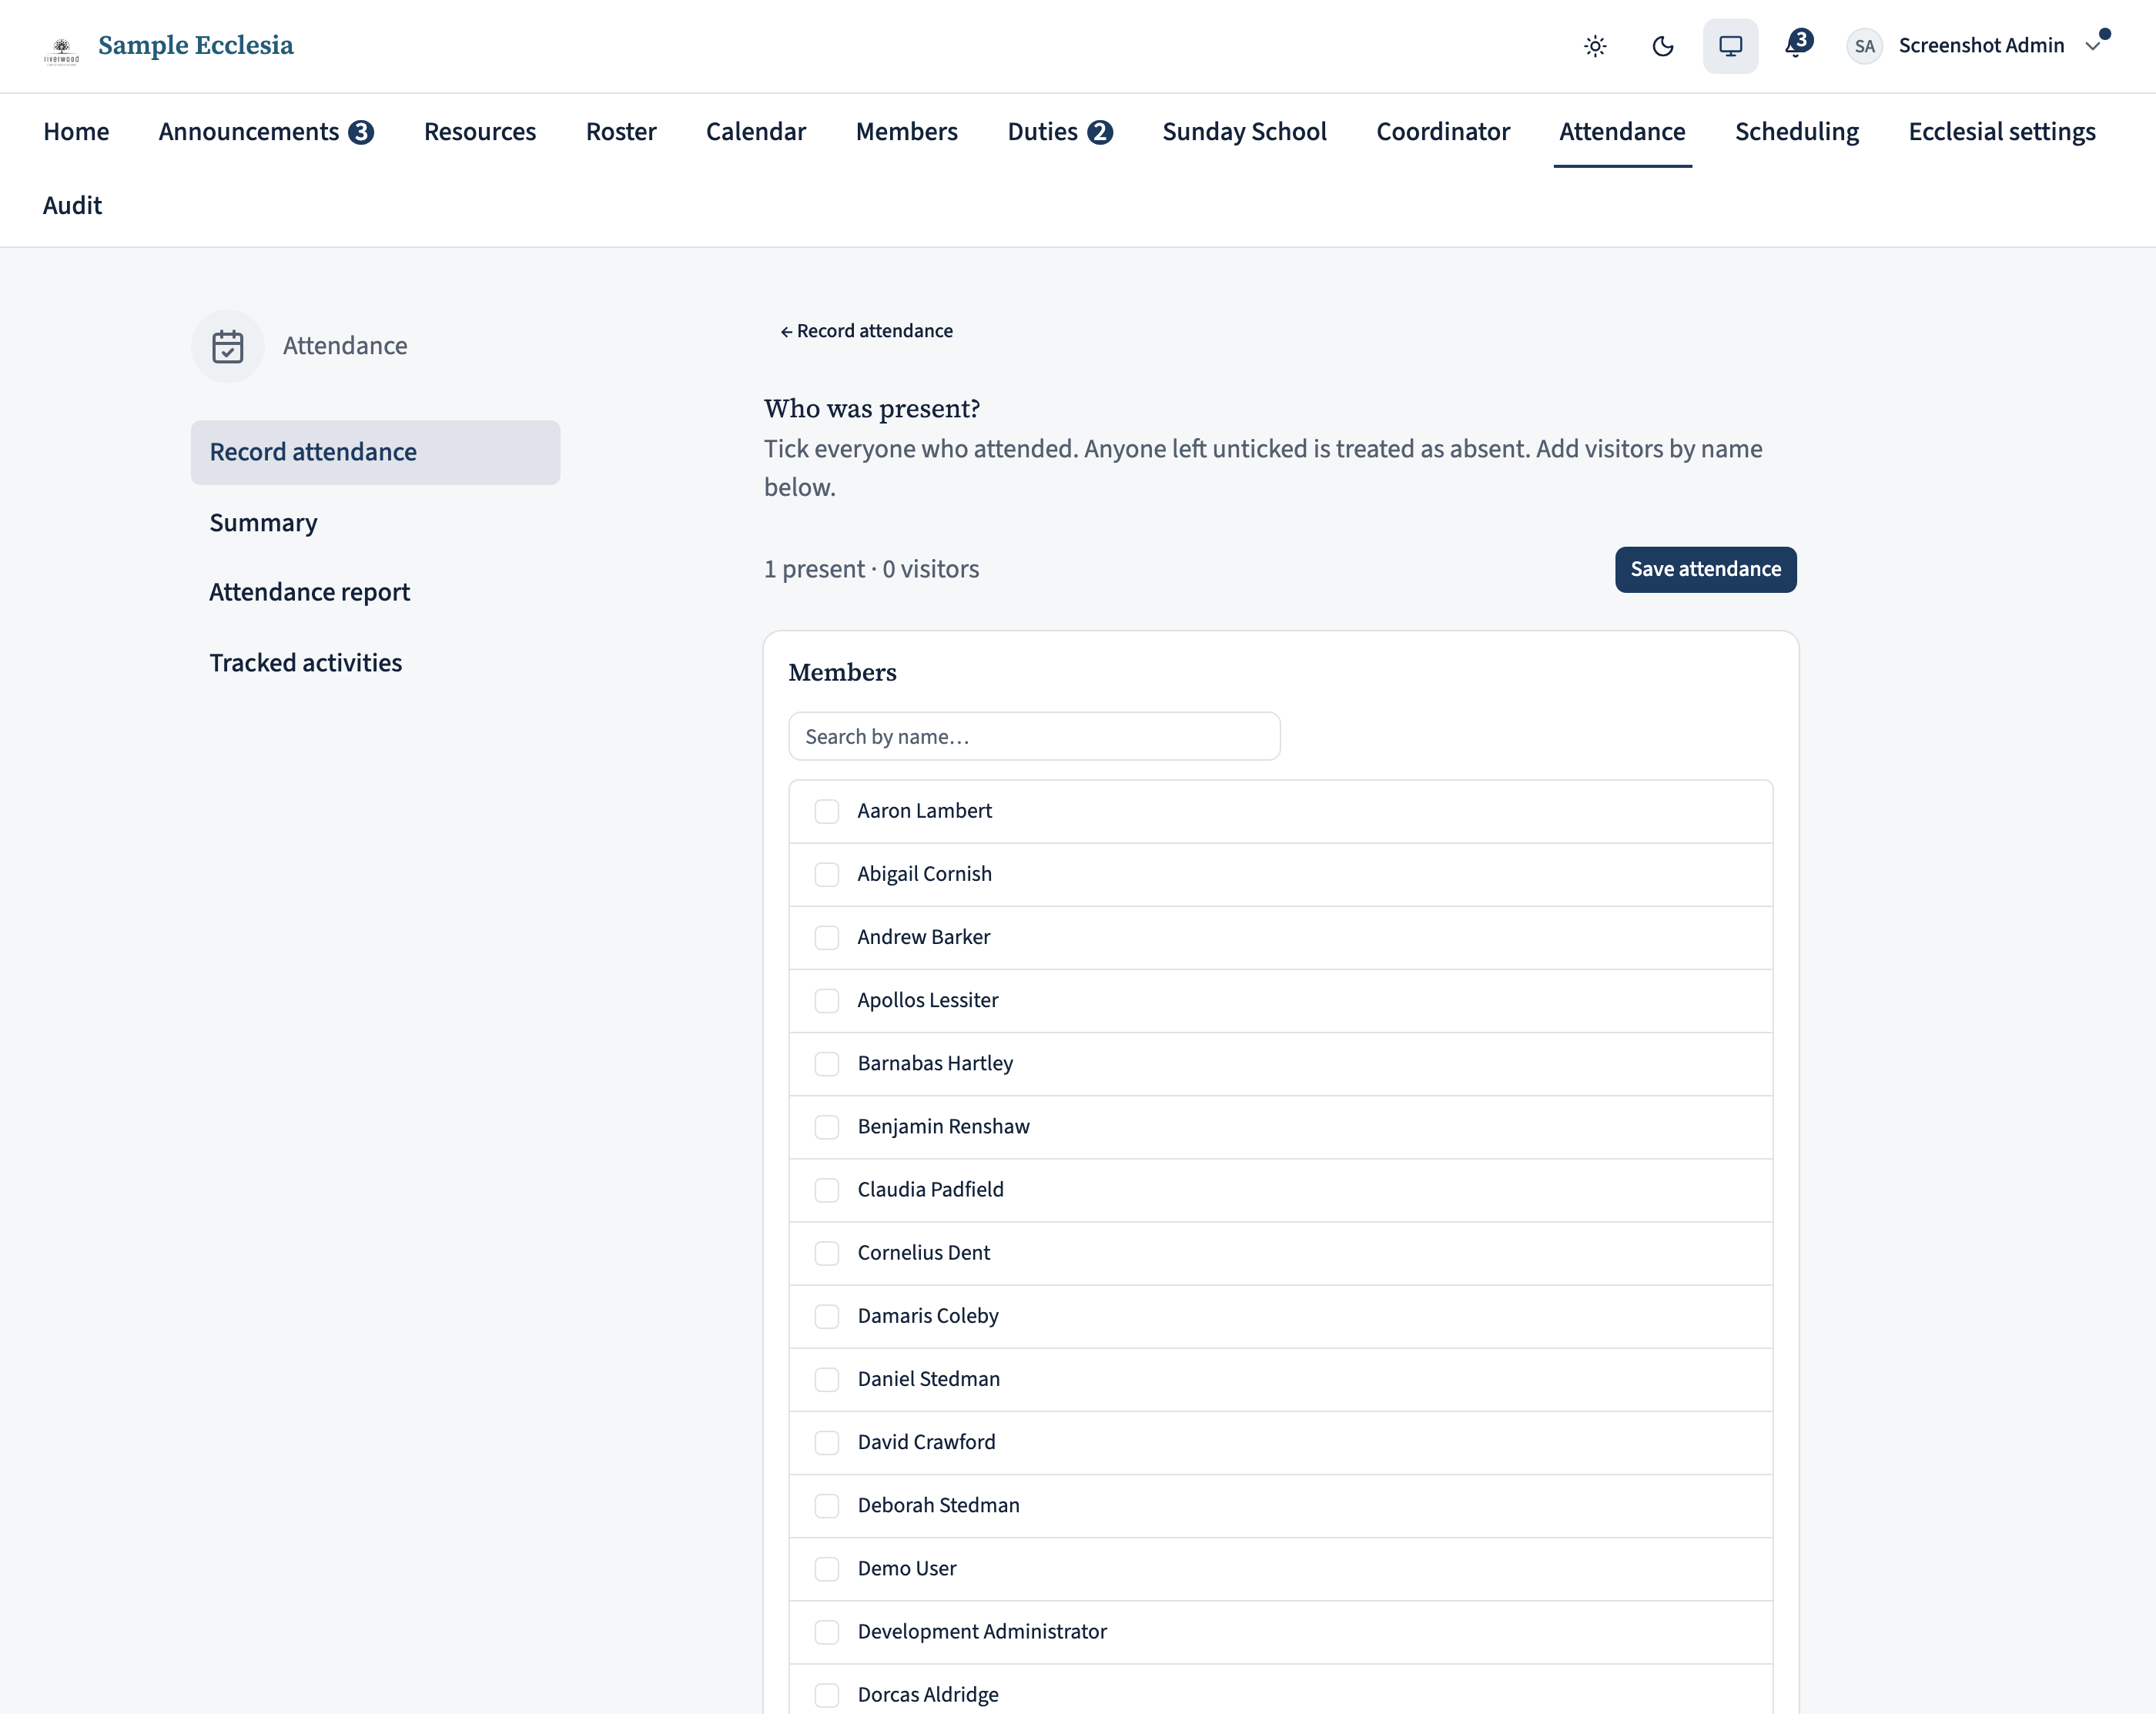Click Save attendance button
2156x1714 pixels.
pyautogui.click(x=1705, y=569)
